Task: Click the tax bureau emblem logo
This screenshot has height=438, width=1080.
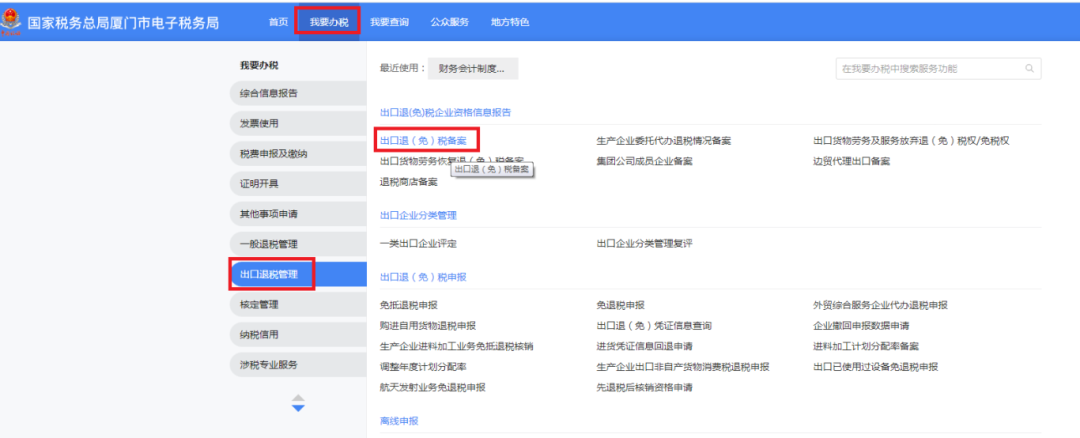Action: pyautogui.click(x=11, y=21)
